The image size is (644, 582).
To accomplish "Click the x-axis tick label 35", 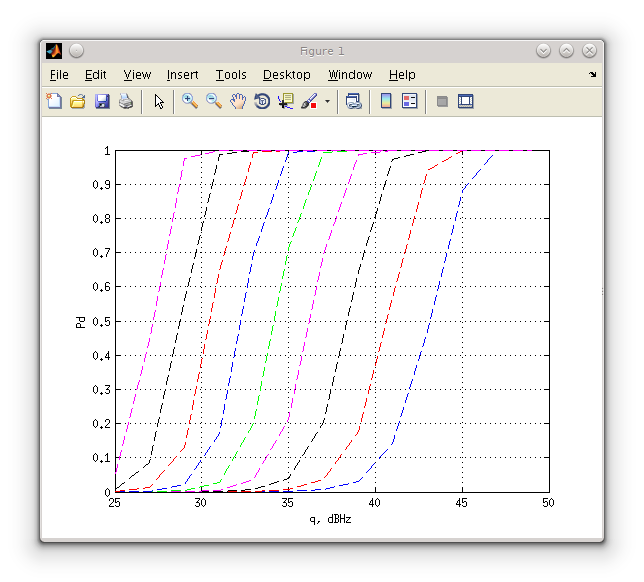I will point(288,503).
